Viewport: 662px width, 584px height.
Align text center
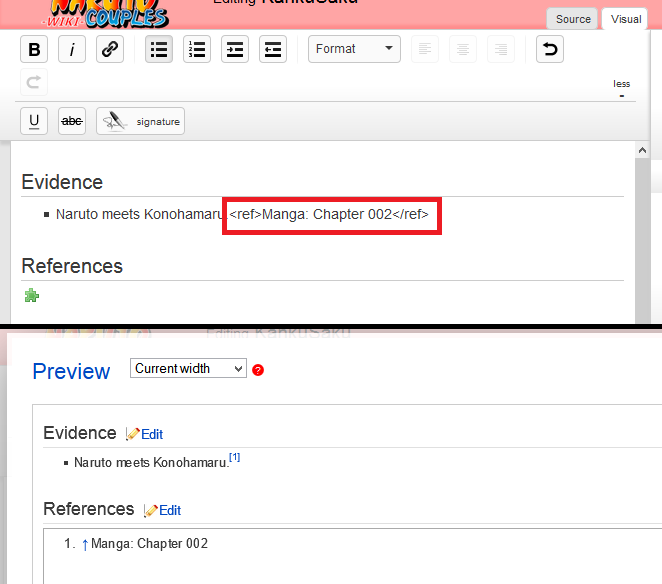463,49
